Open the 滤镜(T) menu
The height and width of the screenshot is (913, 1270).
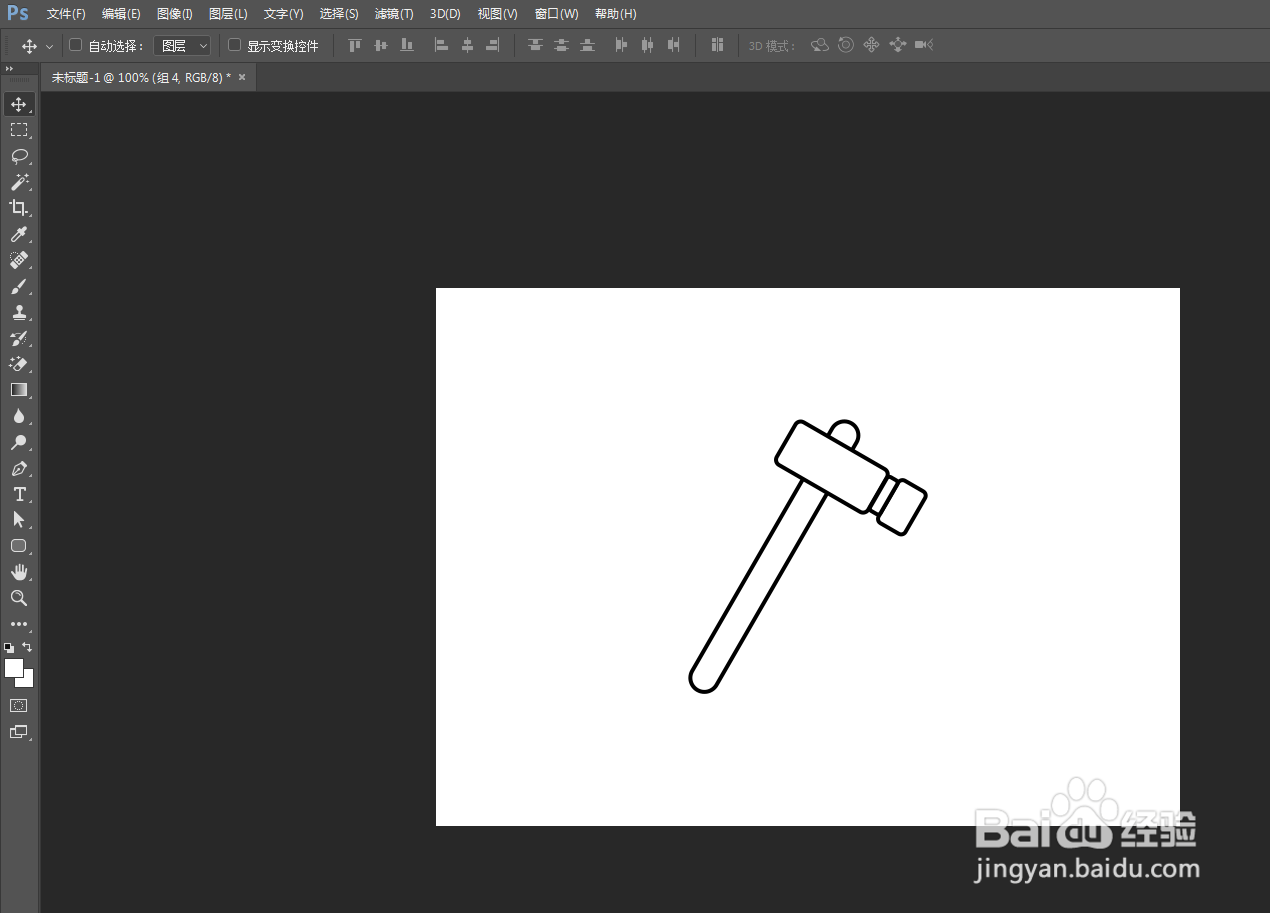394,14
